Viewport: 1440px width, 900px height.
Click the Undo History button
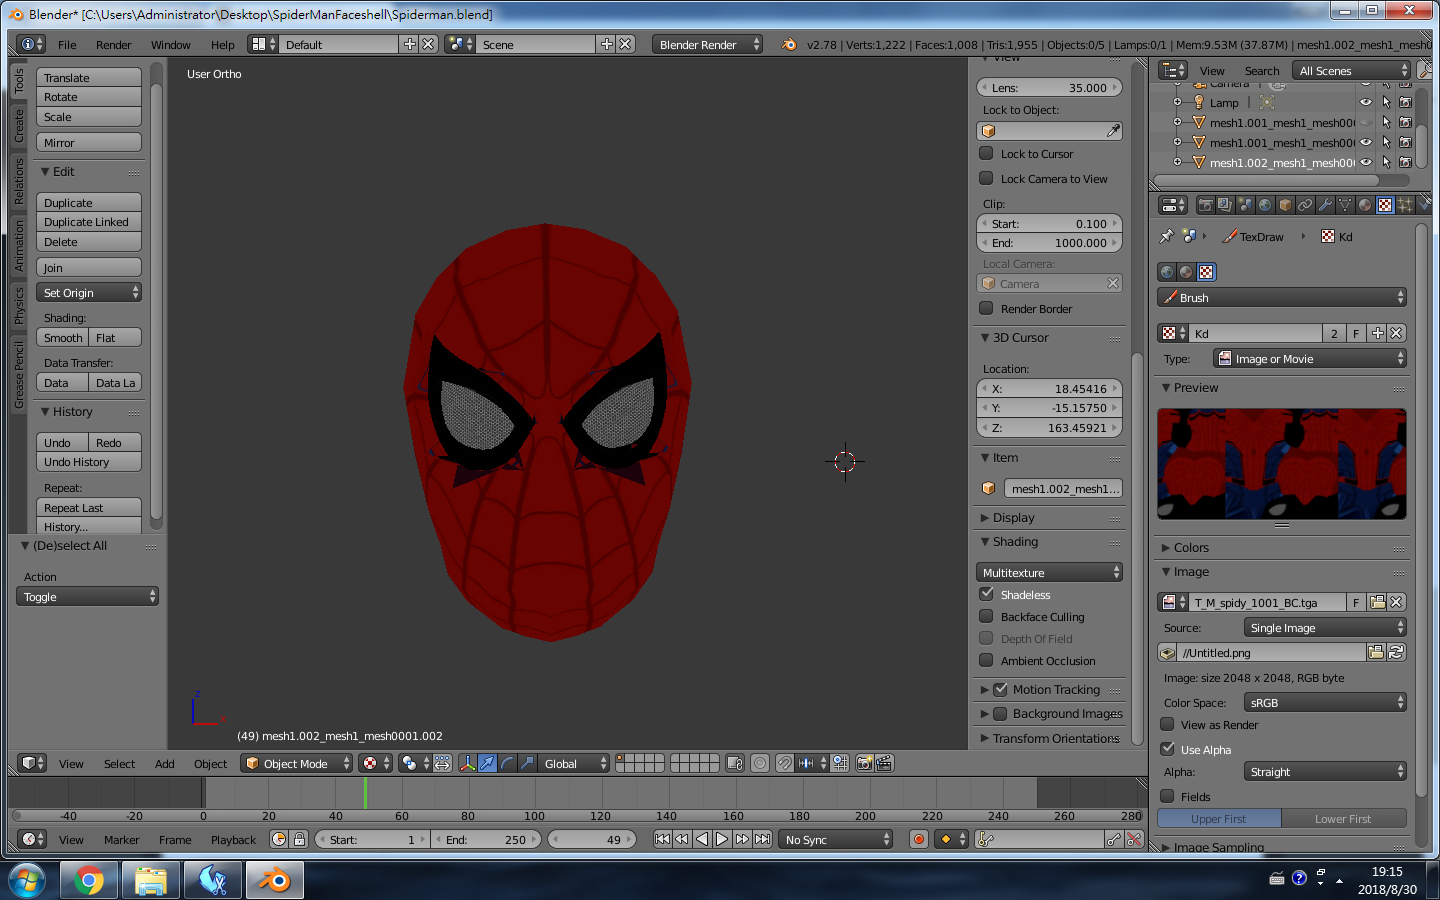coord(89,461)
